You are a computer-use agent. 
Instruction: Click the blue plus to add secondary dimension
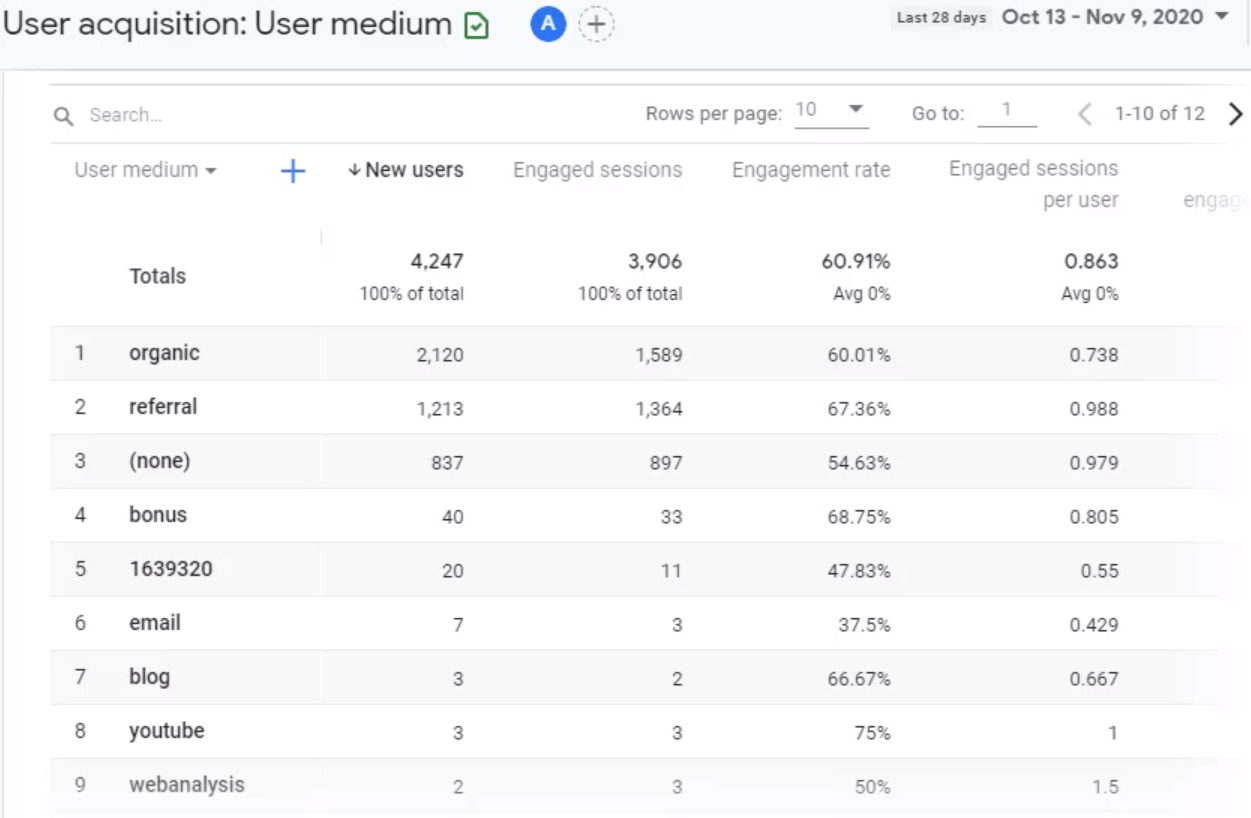[292, 171]
